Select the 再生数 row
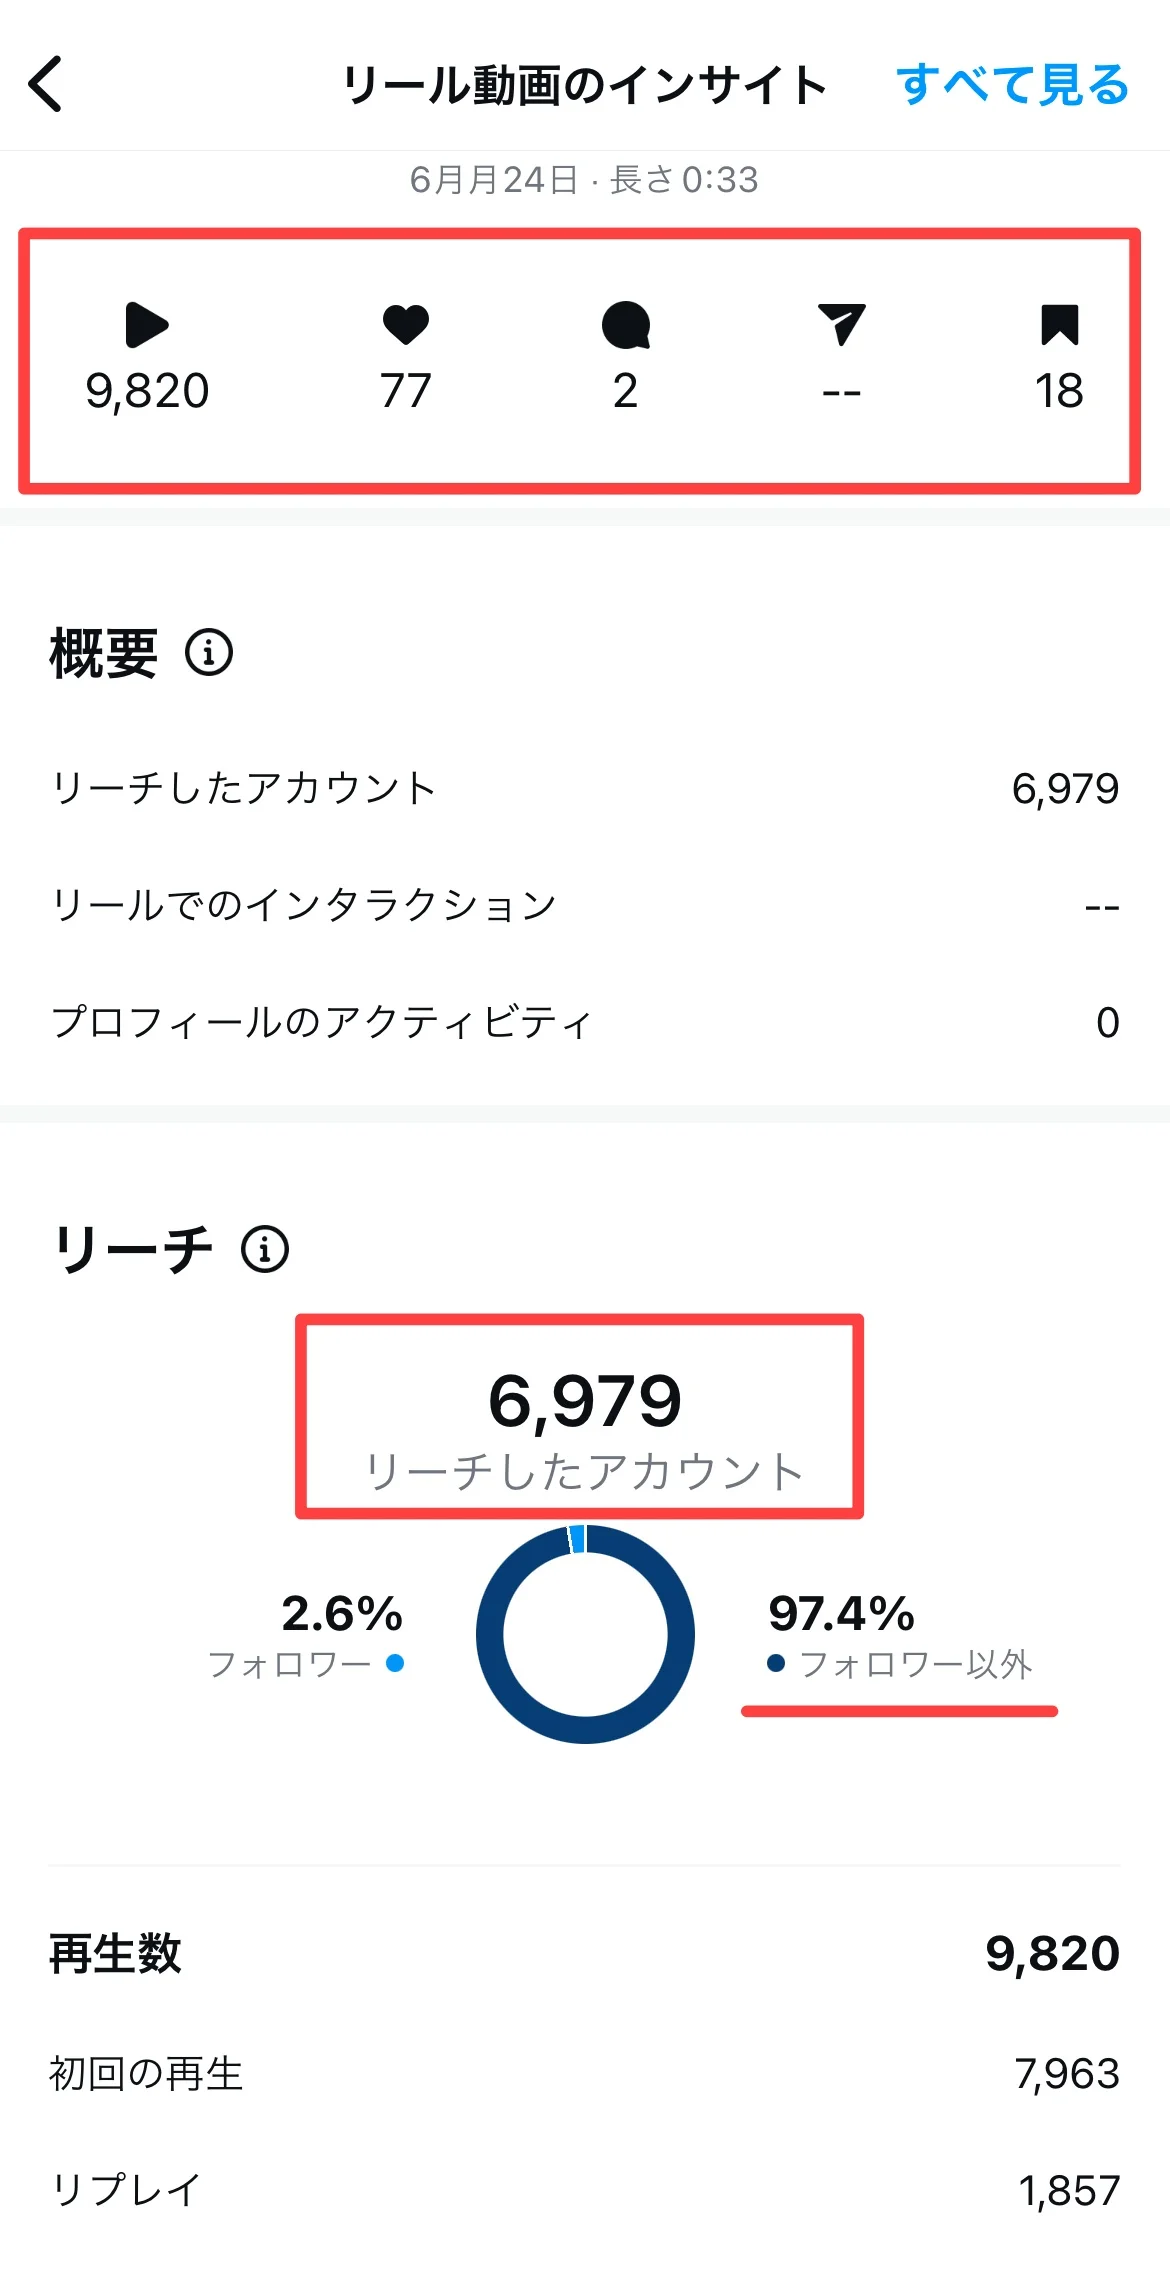1170x2272 pixels. tap(584, 1953)
